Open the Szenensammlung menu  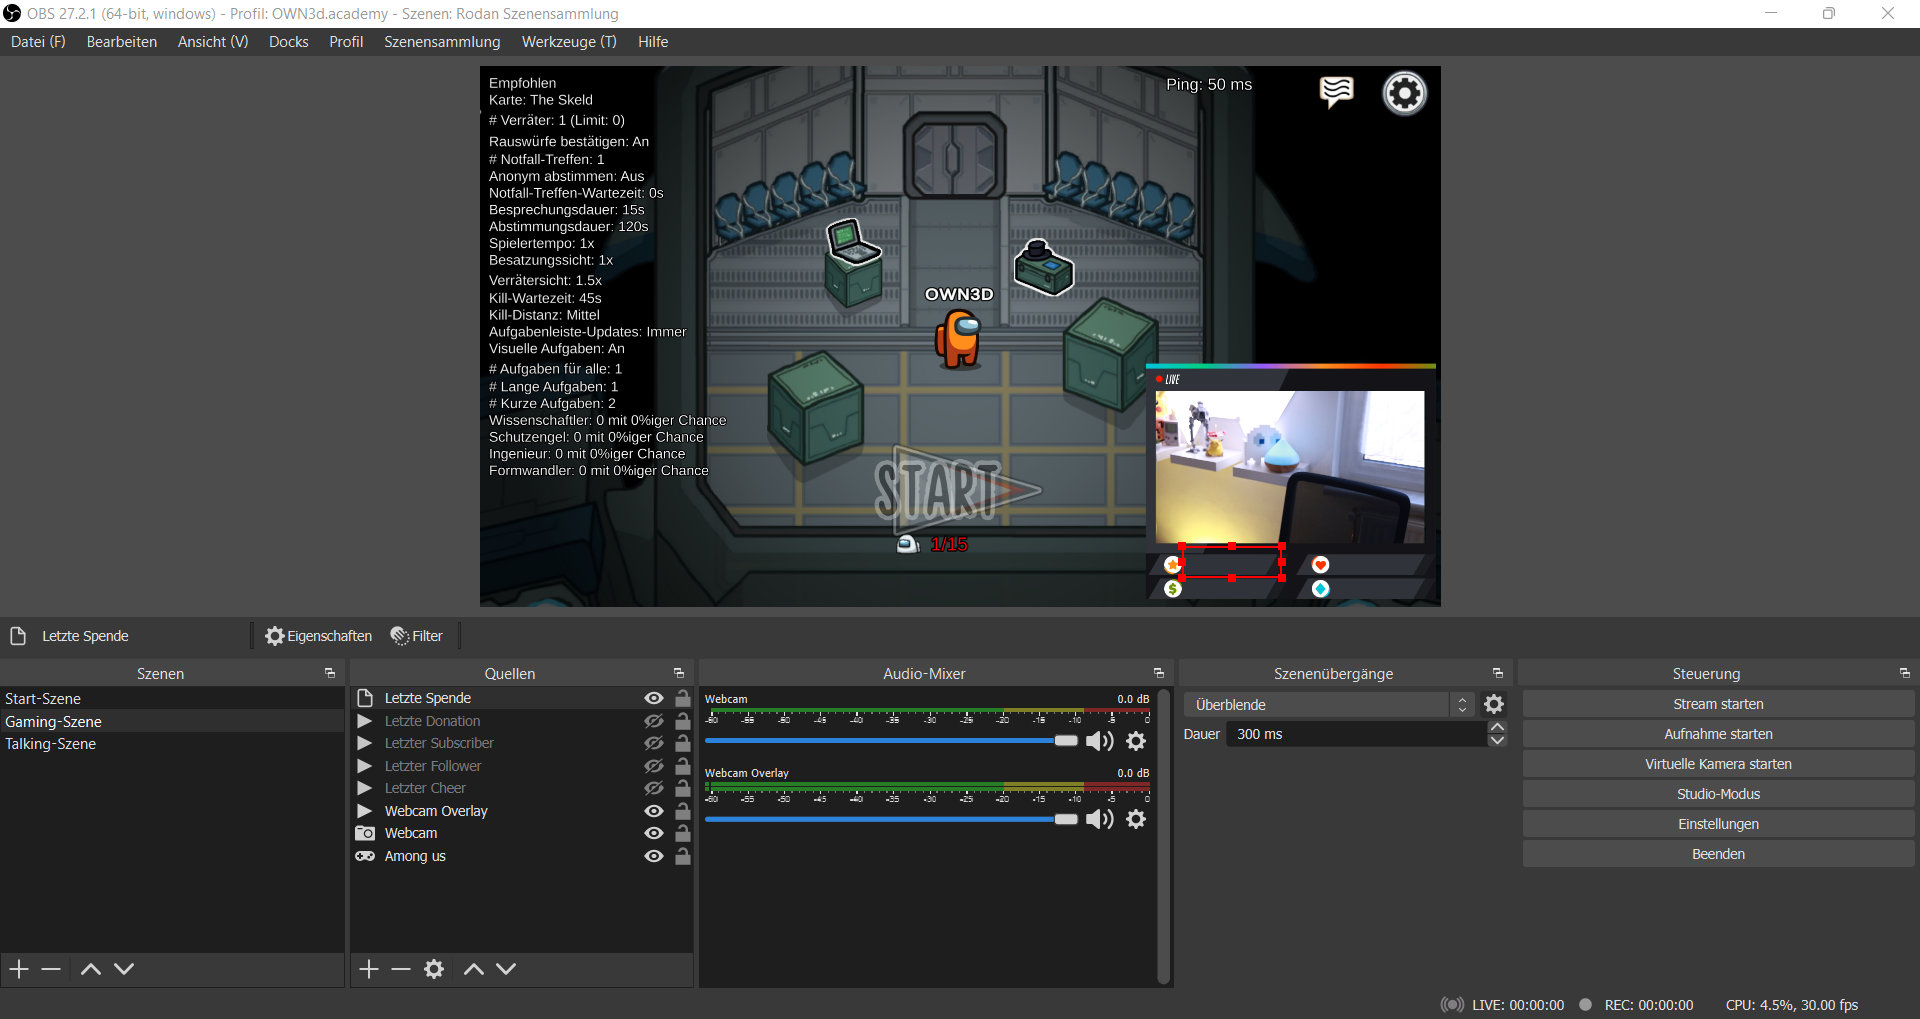442,42
